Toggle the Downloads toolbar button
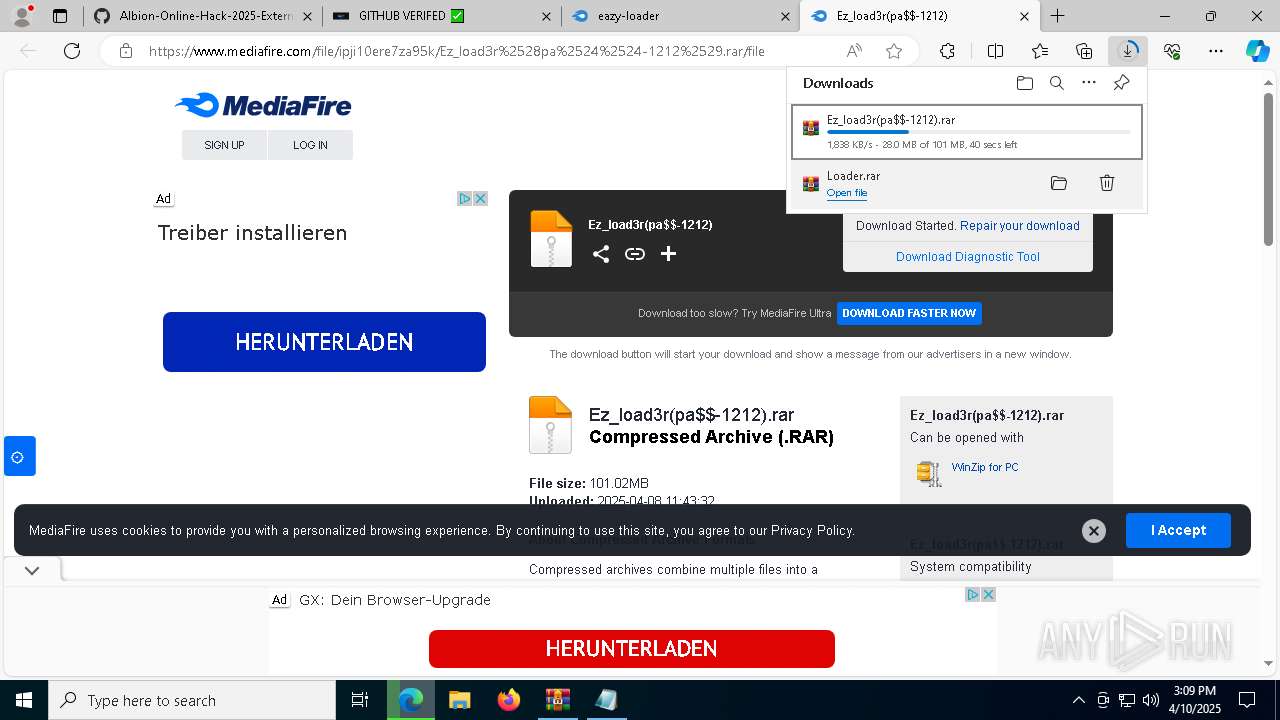 coord(1128,51)
